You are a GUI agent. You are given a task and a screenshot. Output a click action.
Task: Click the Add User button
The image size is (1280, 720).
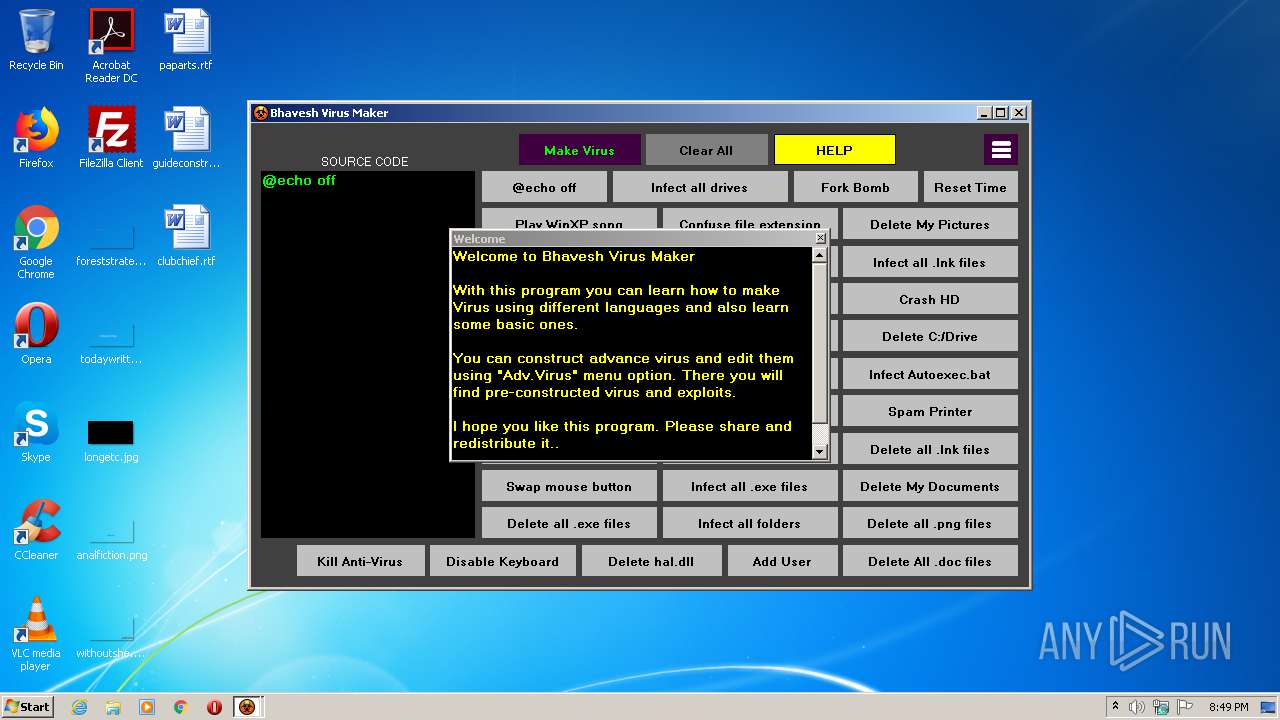pos(782,561)
